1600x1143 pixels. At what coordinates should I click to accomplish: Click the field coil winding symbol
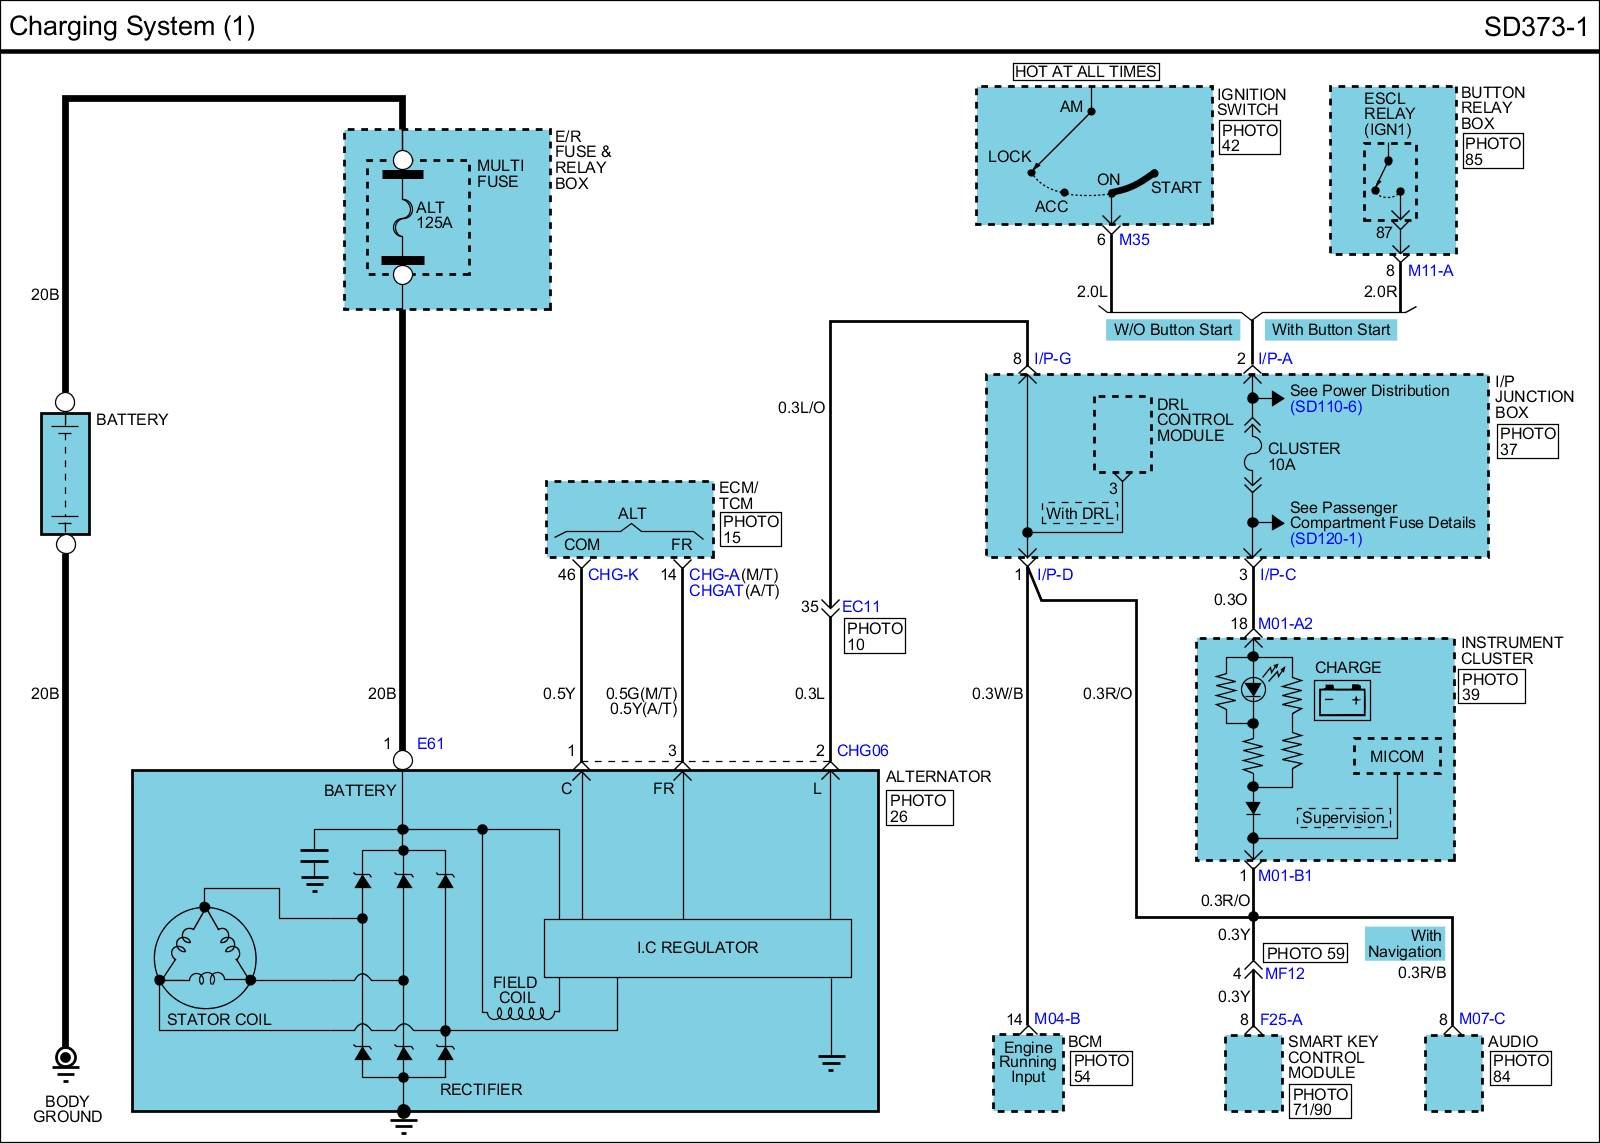[x=519, y=1012]
